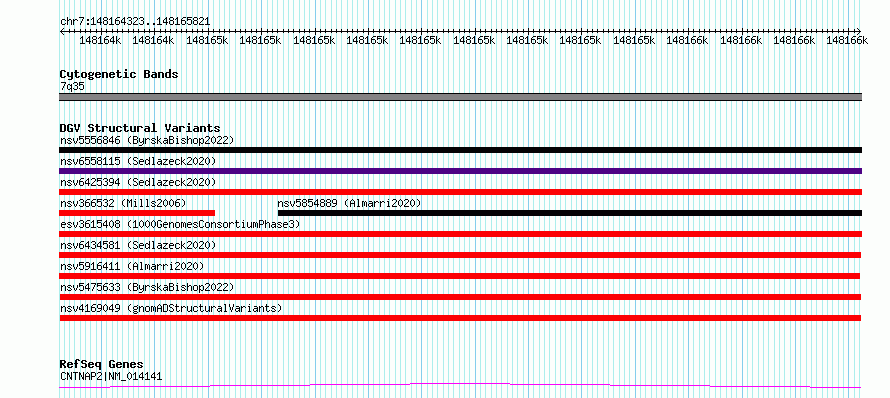890x398 pixels.
Task: Select the nsv6558115 purple variant bar
Action: tap(460, 171)
